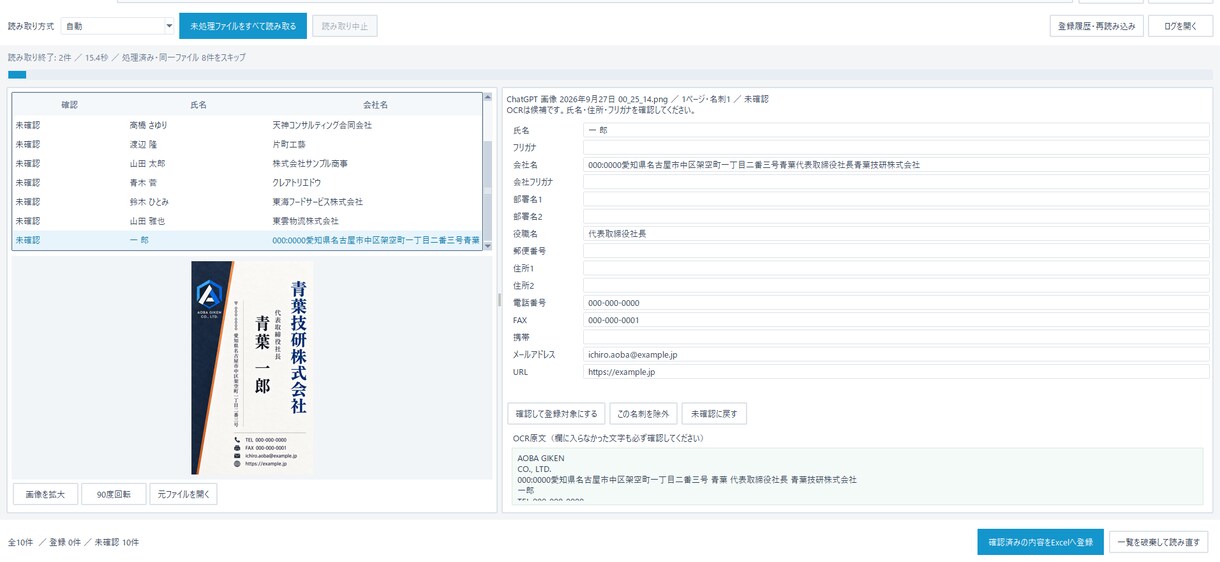Click 株式会社サンプル商事 cell
Screen dimensions: 1220x562
(310, 163)
